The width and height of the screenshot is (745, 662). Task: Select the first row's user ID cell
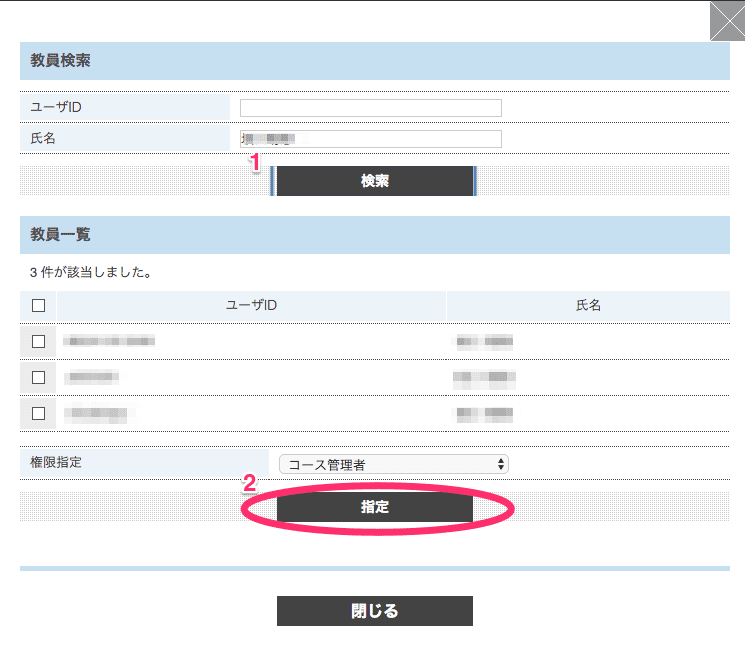(x=109, y=341)
